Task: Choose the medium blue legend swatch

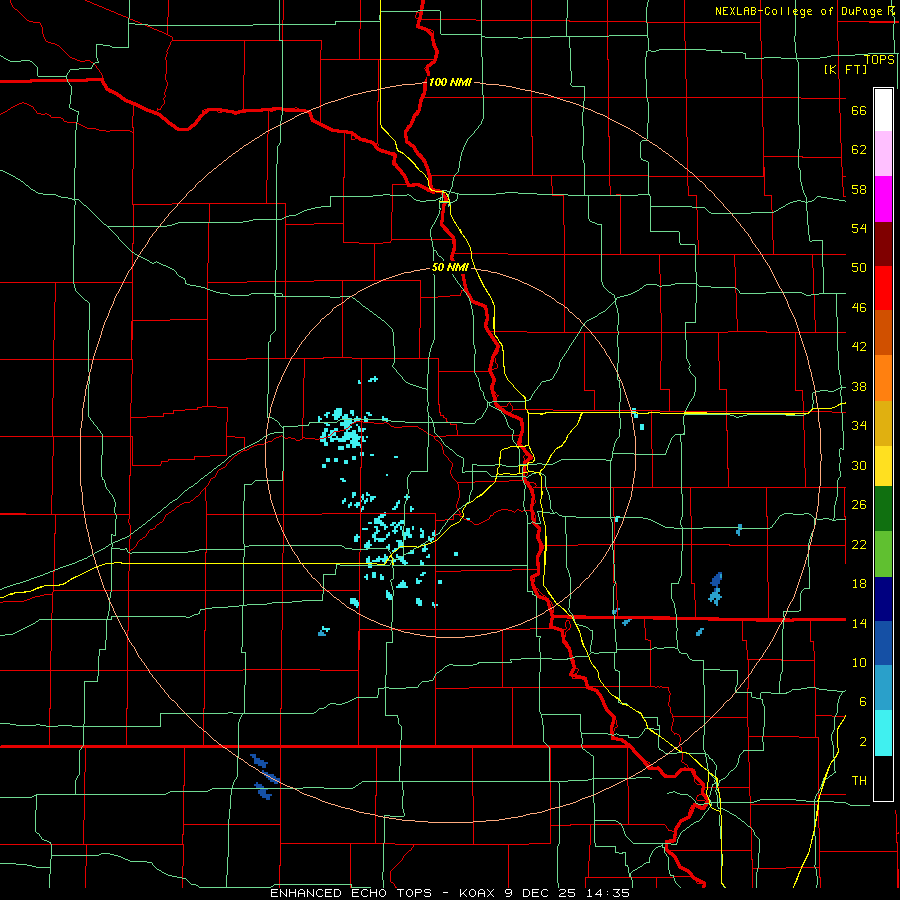Action: pyautogui.click(x=883, y=643)
